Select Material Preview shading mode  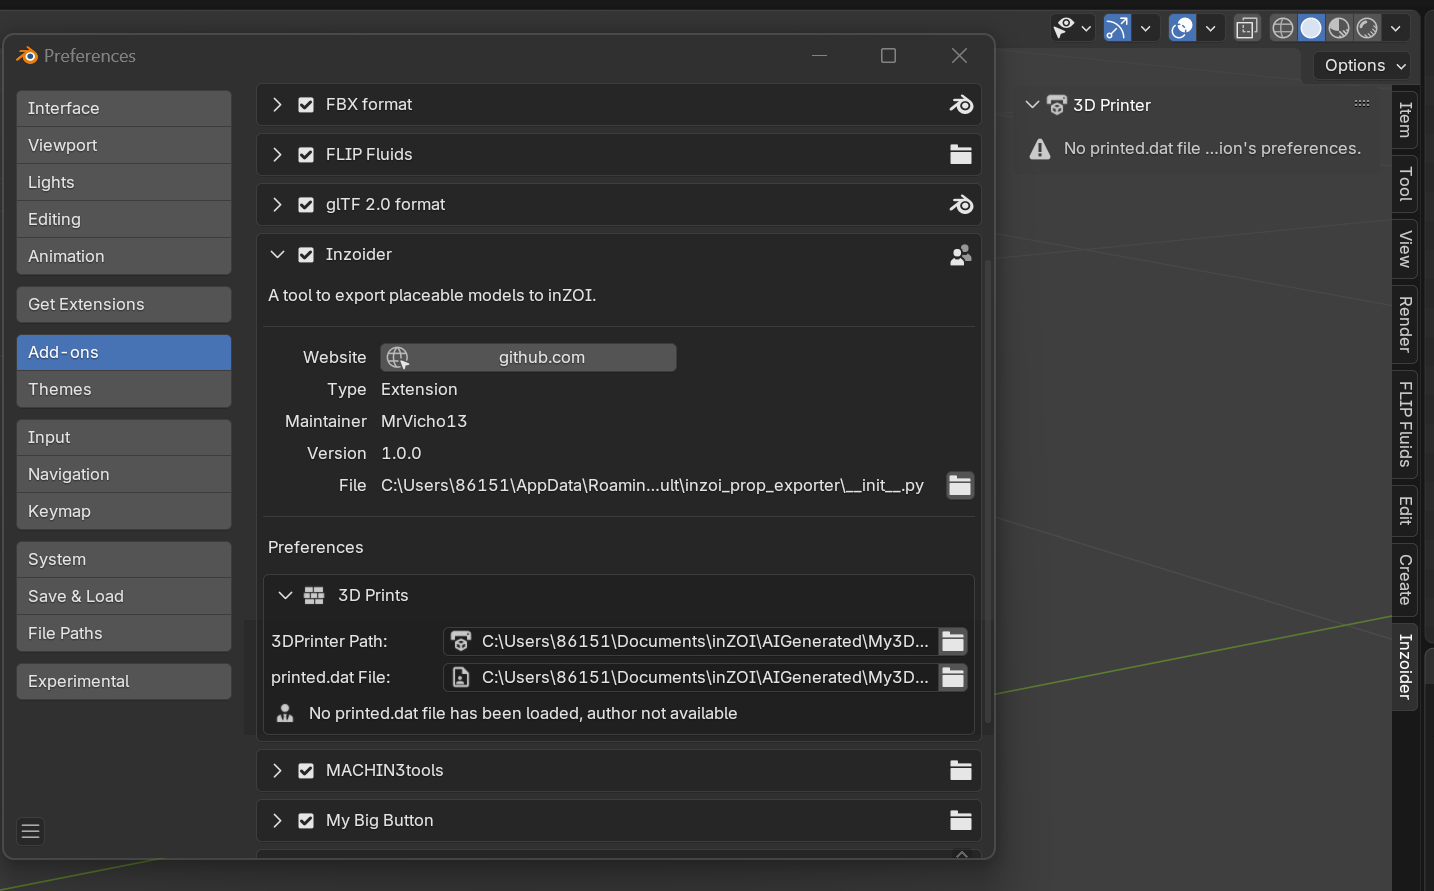tap(1340, 28)
